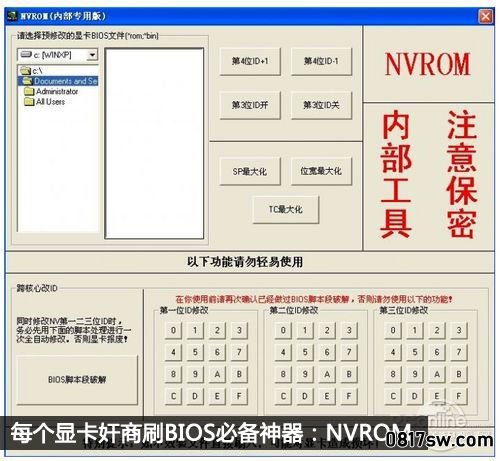
Task: Pick 6 in 第三位ID修改 group
Action: point(437,352)
